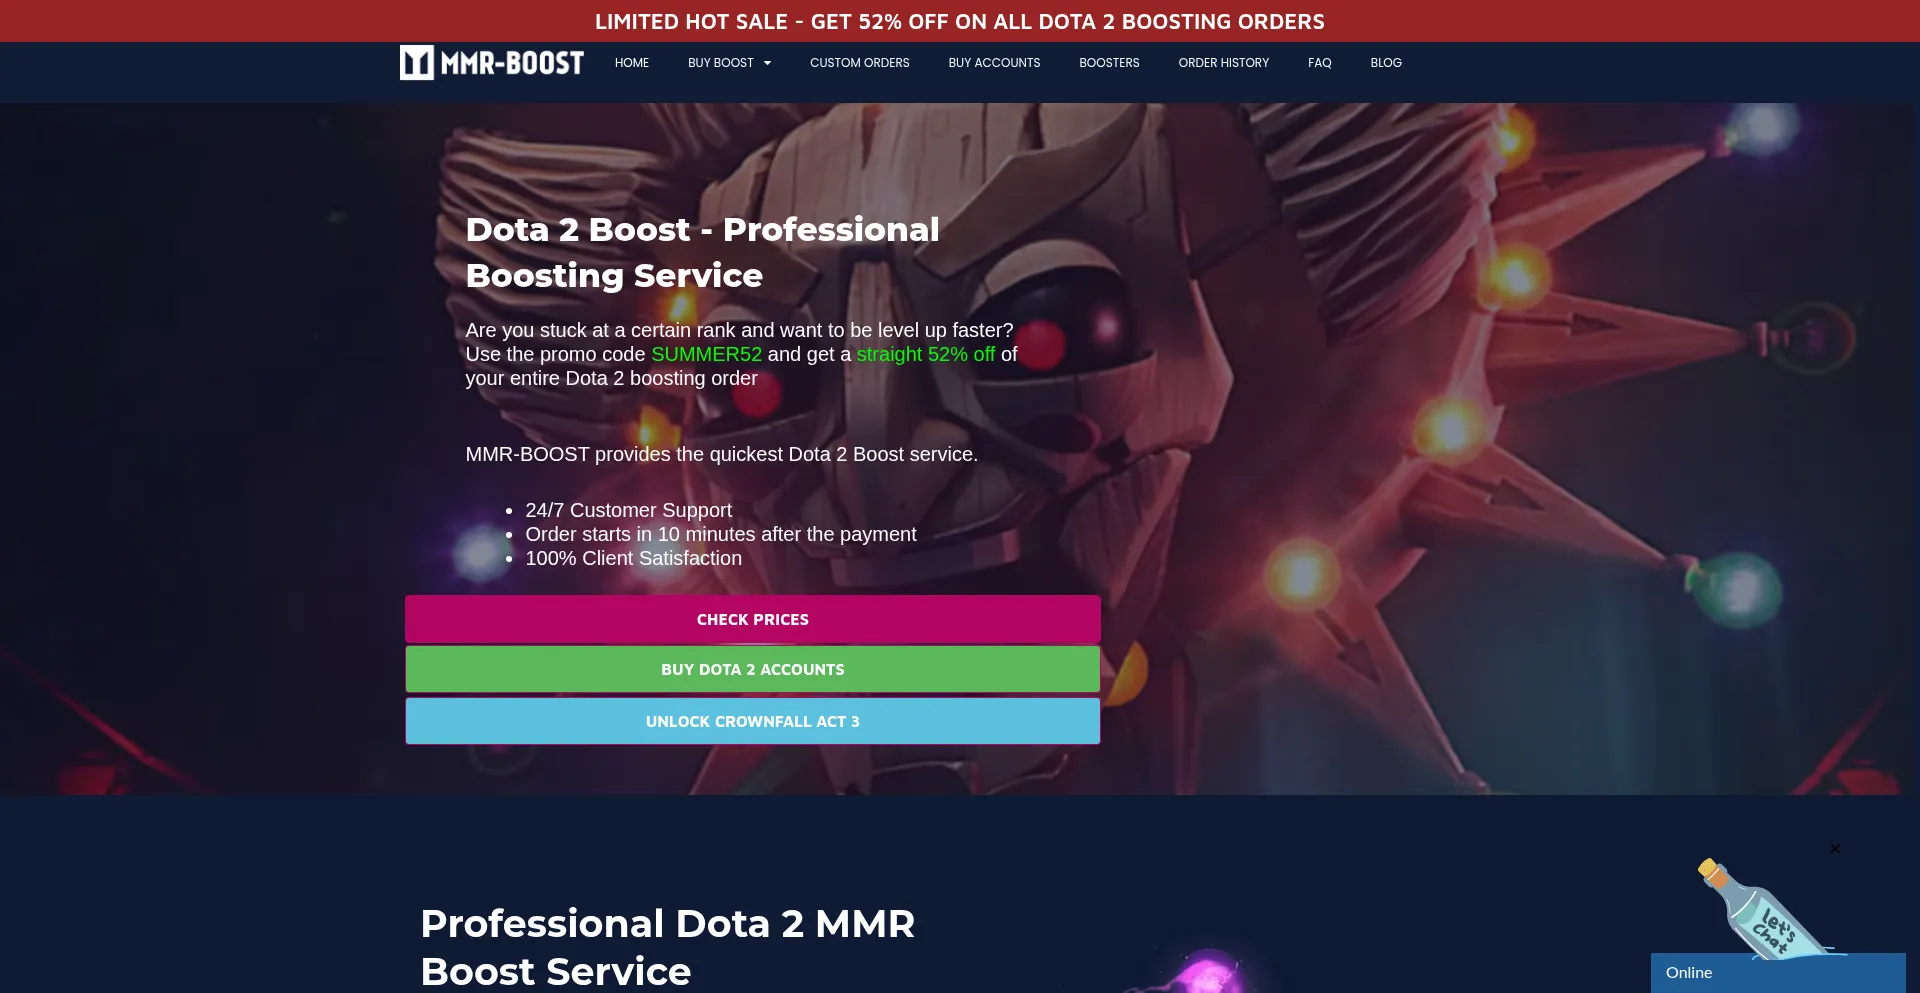Go to the Home menu item
Image resolution: width=1920 pixels, height=993 pixels.
(x=632, y=63)
